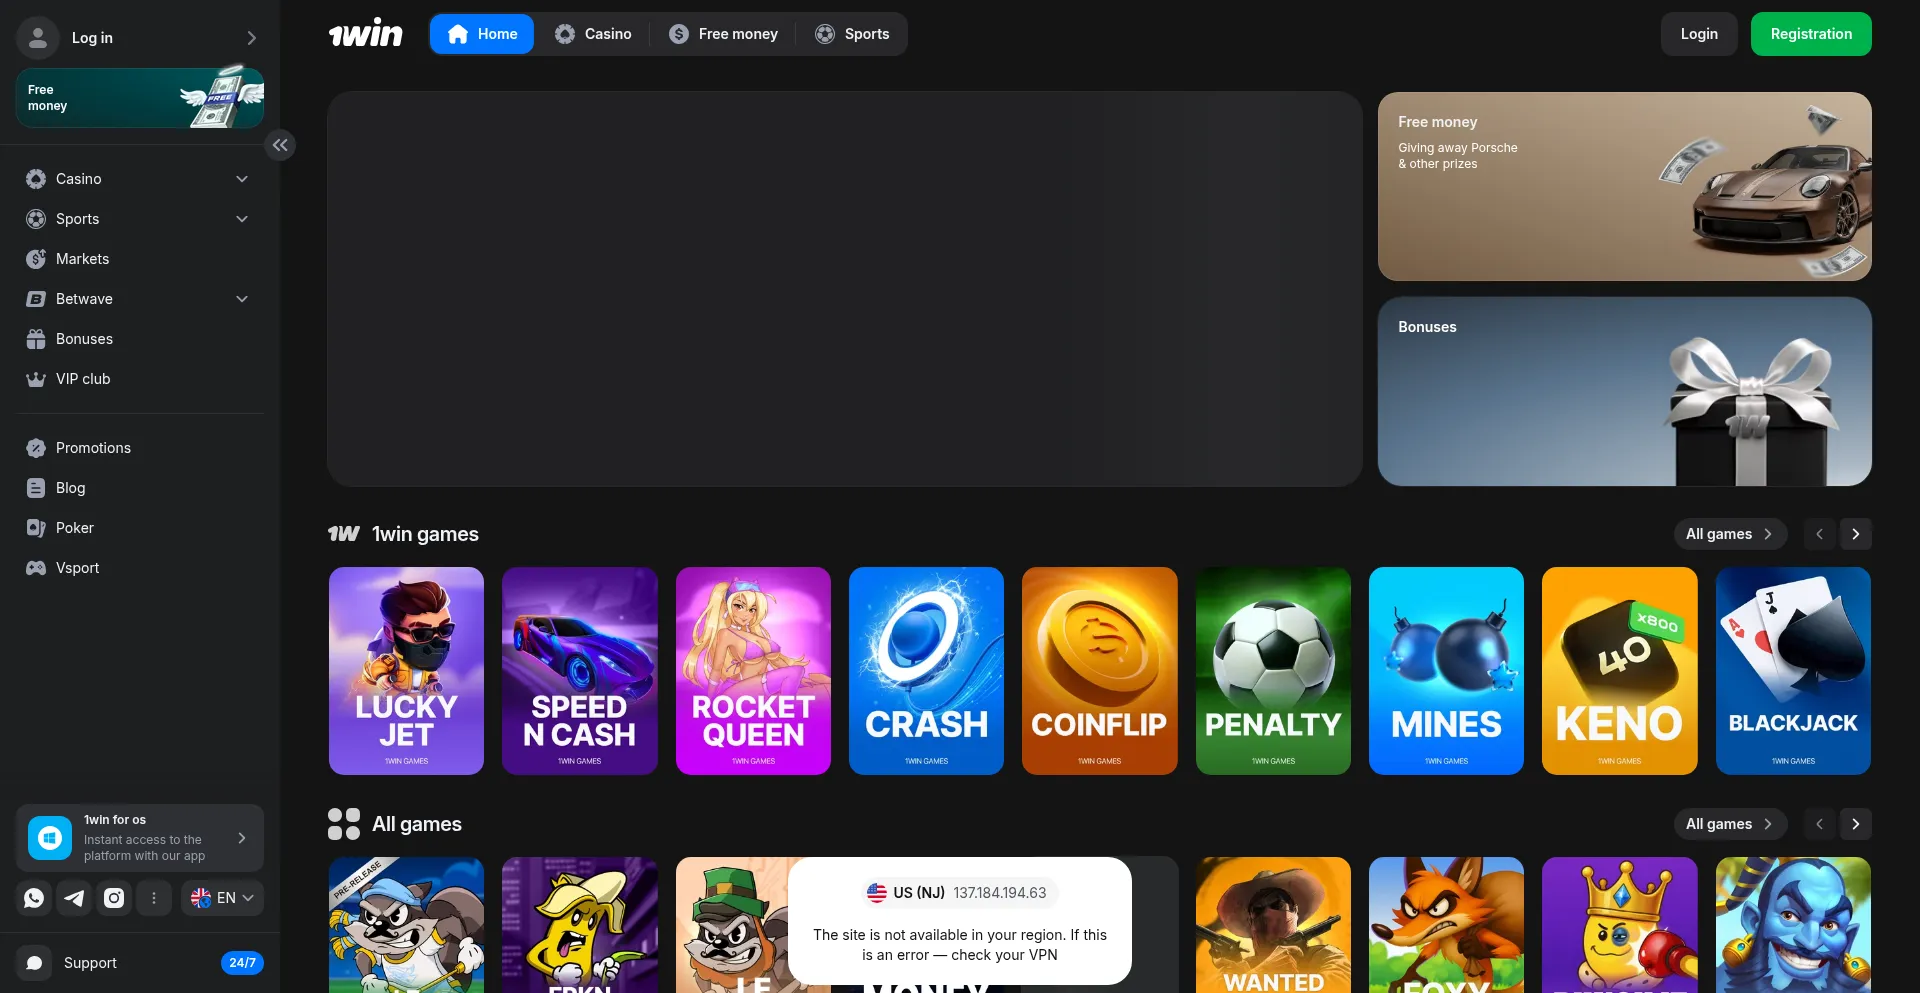Screen dimensions: 1920x993
Task: Open the Blackjack game tile
Action: (1793, 671)
